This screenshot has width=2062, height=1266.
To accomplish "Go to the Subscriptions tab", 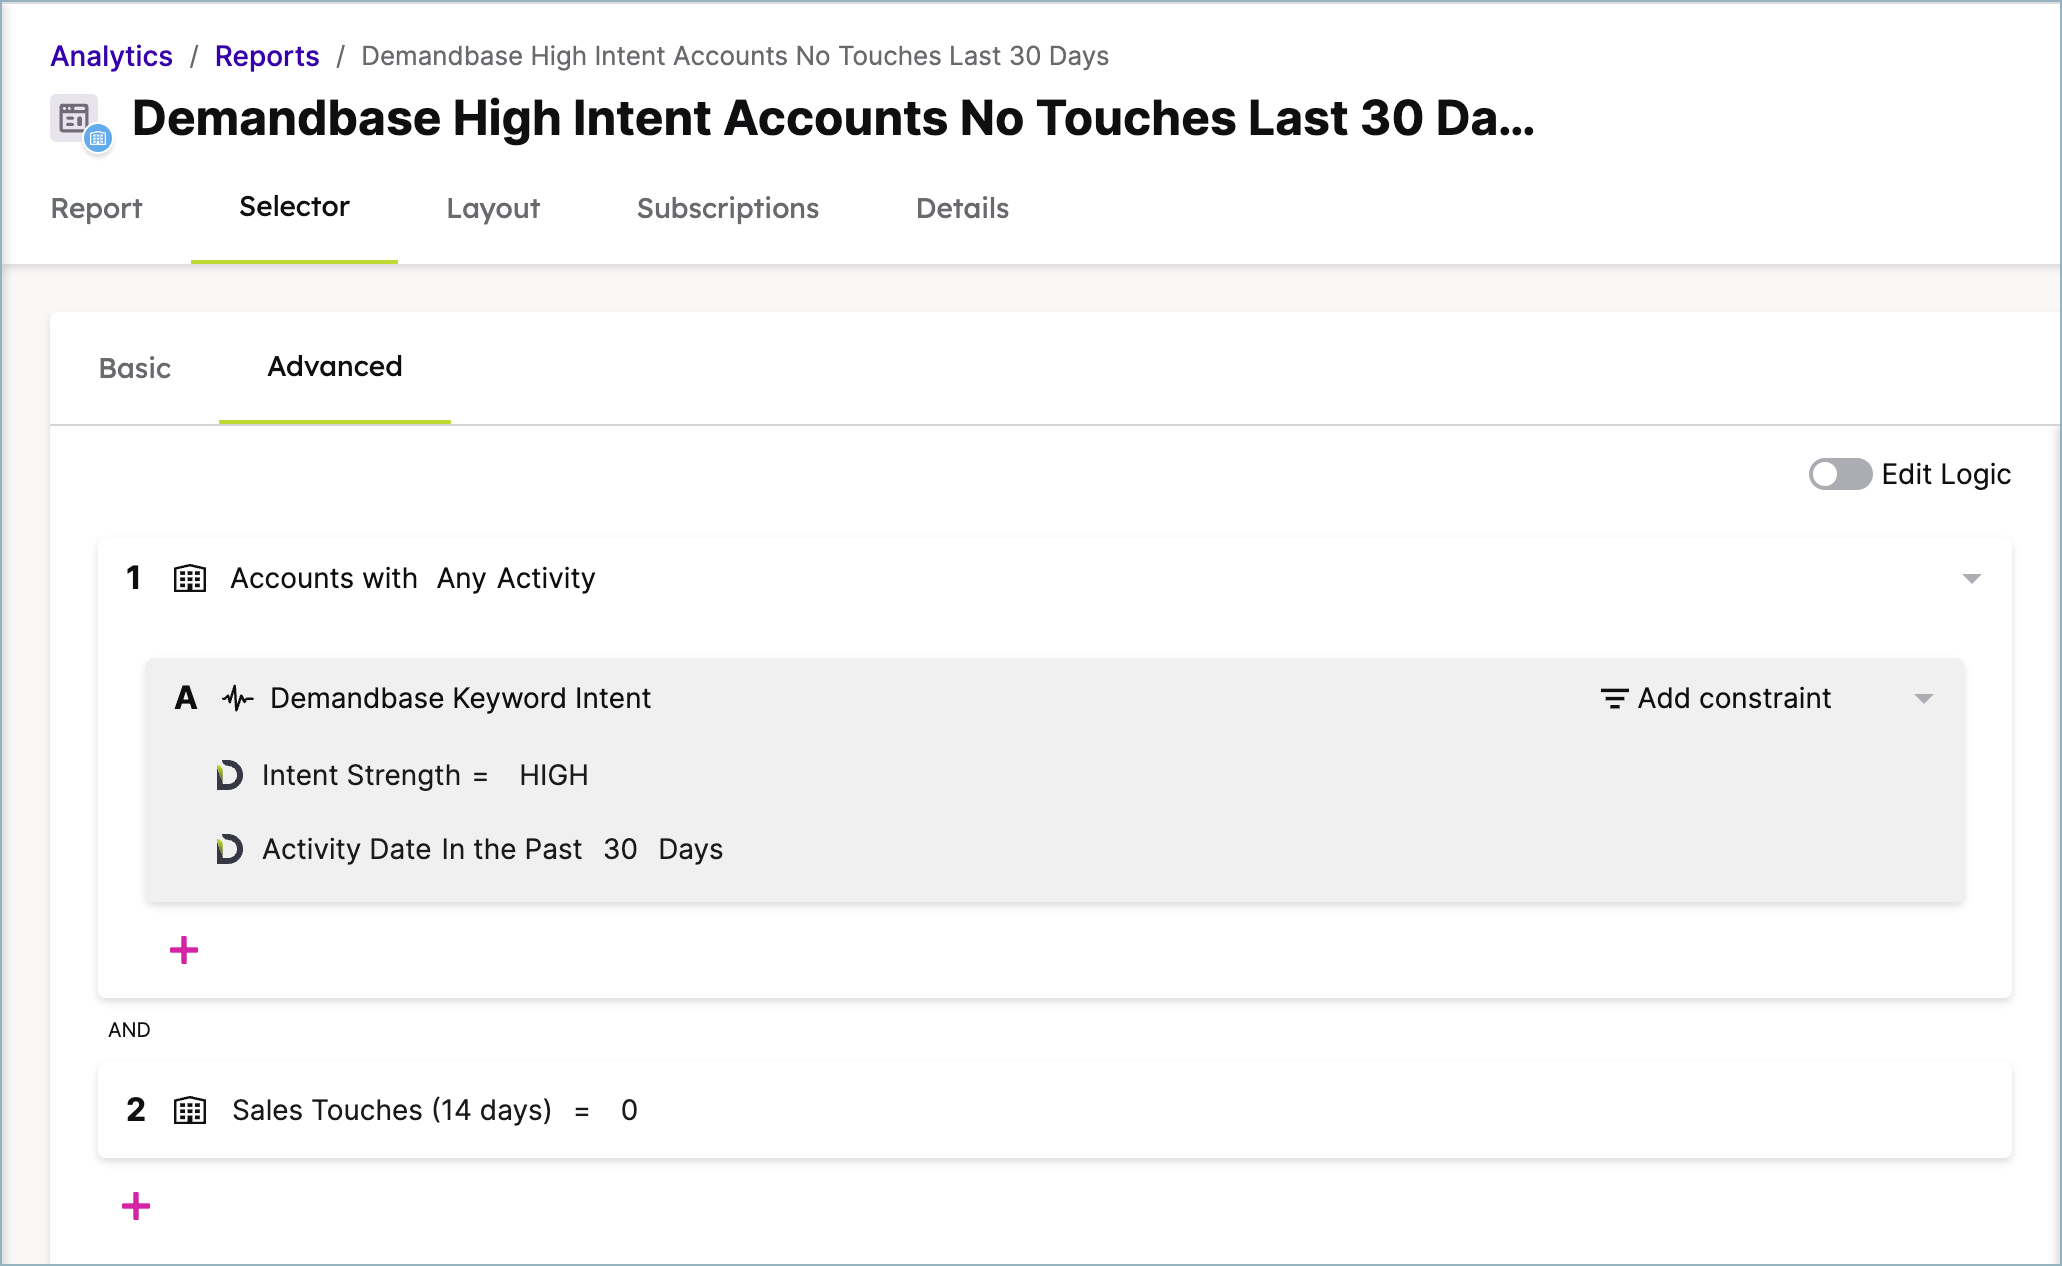I will pyautogui.click(x=728, y=208).
